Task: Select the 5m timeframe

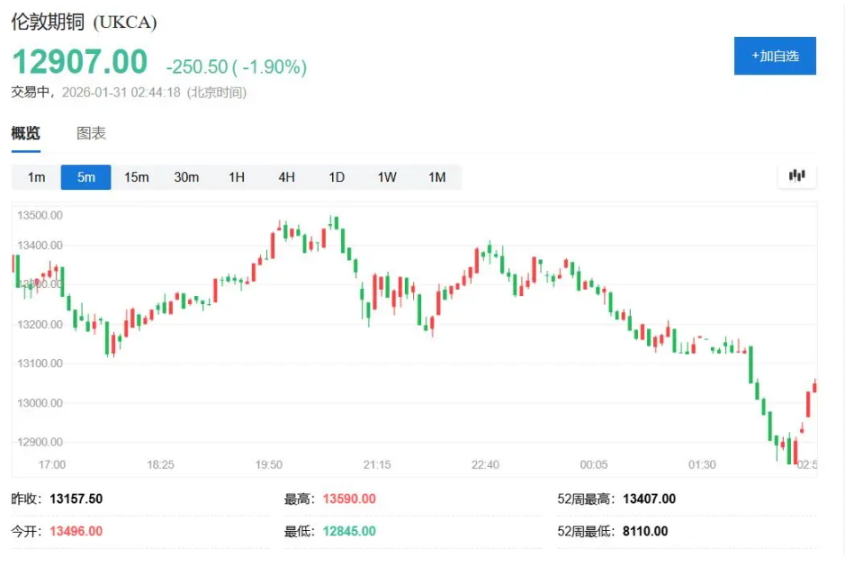Action: point(86,177)
